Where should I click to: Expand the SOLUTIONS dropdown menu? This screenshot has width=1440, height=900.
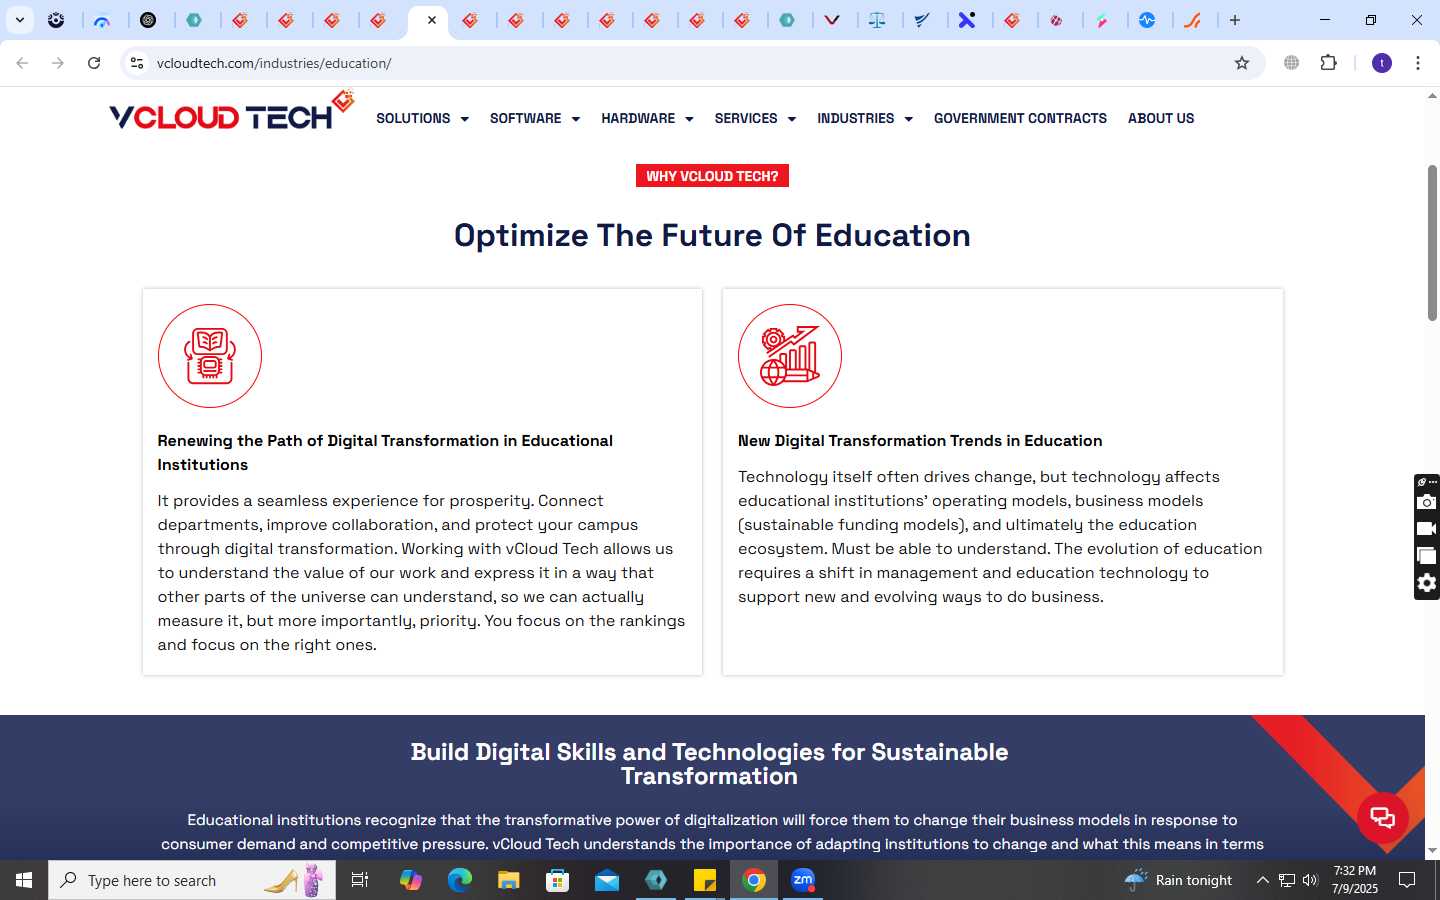point(422,118)
